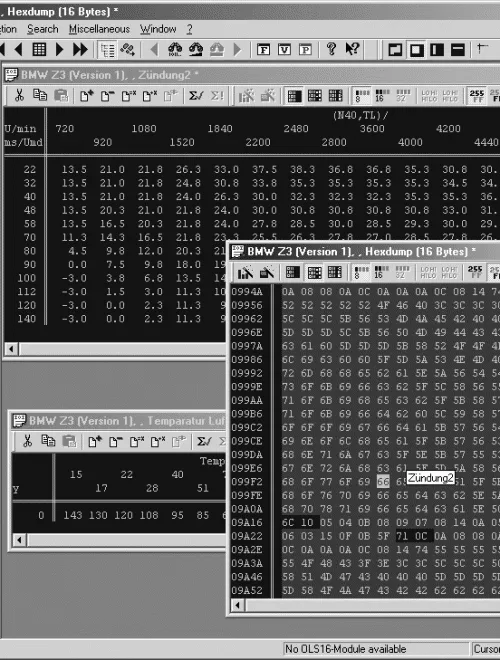Click RPM header 1080 in Zündung2 table

tap(144, 128)
